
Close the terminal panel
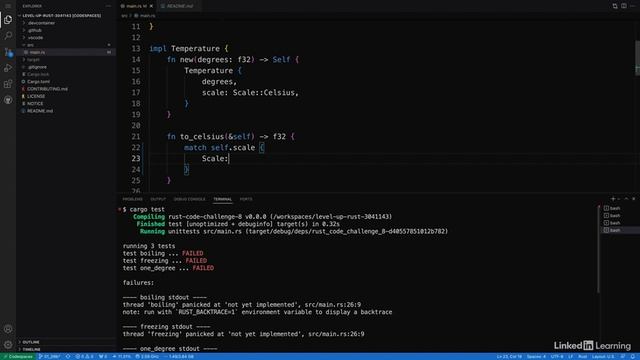634,199
